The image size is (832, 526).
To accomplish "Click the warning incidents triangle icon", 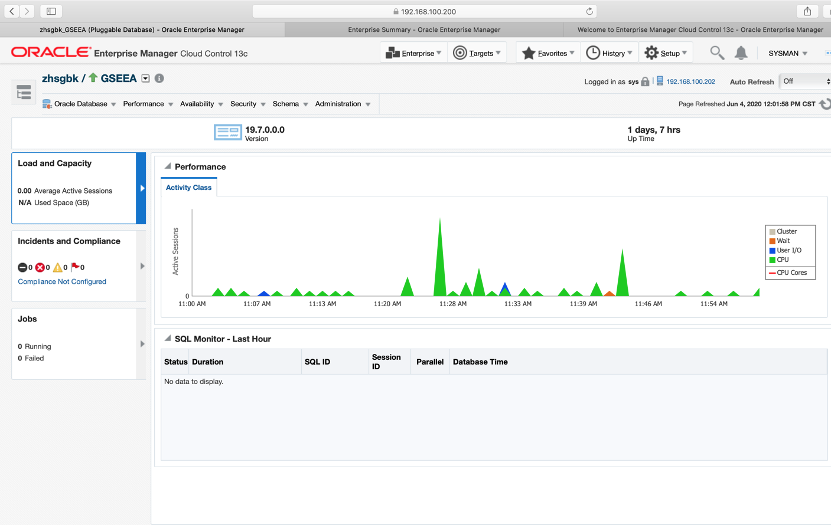I will [x=57, y=268].
